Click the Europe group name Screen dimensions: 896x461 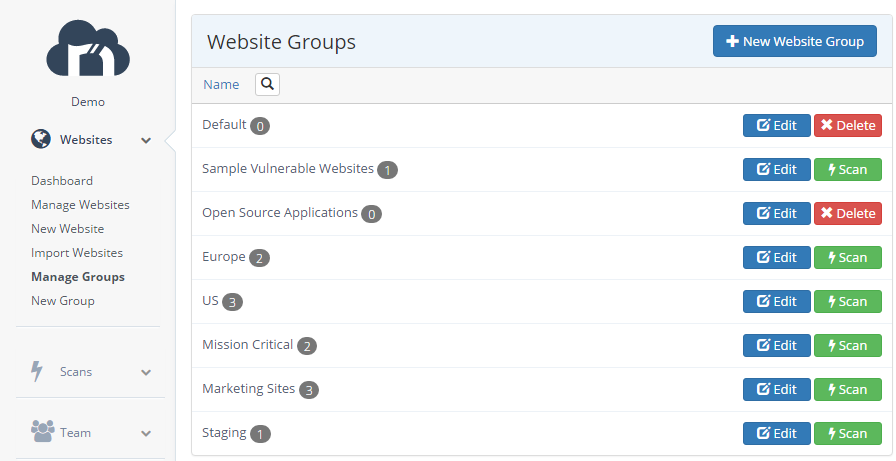click(x=223, y=257)
